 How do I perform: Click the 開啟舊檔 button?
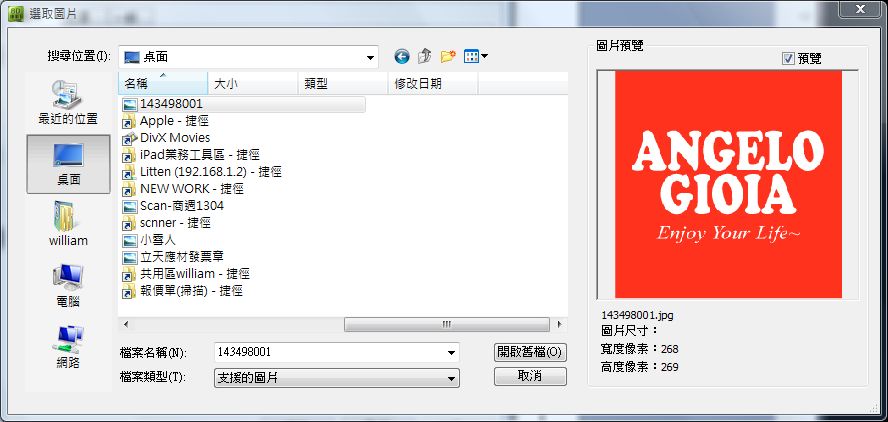[530, 352]
